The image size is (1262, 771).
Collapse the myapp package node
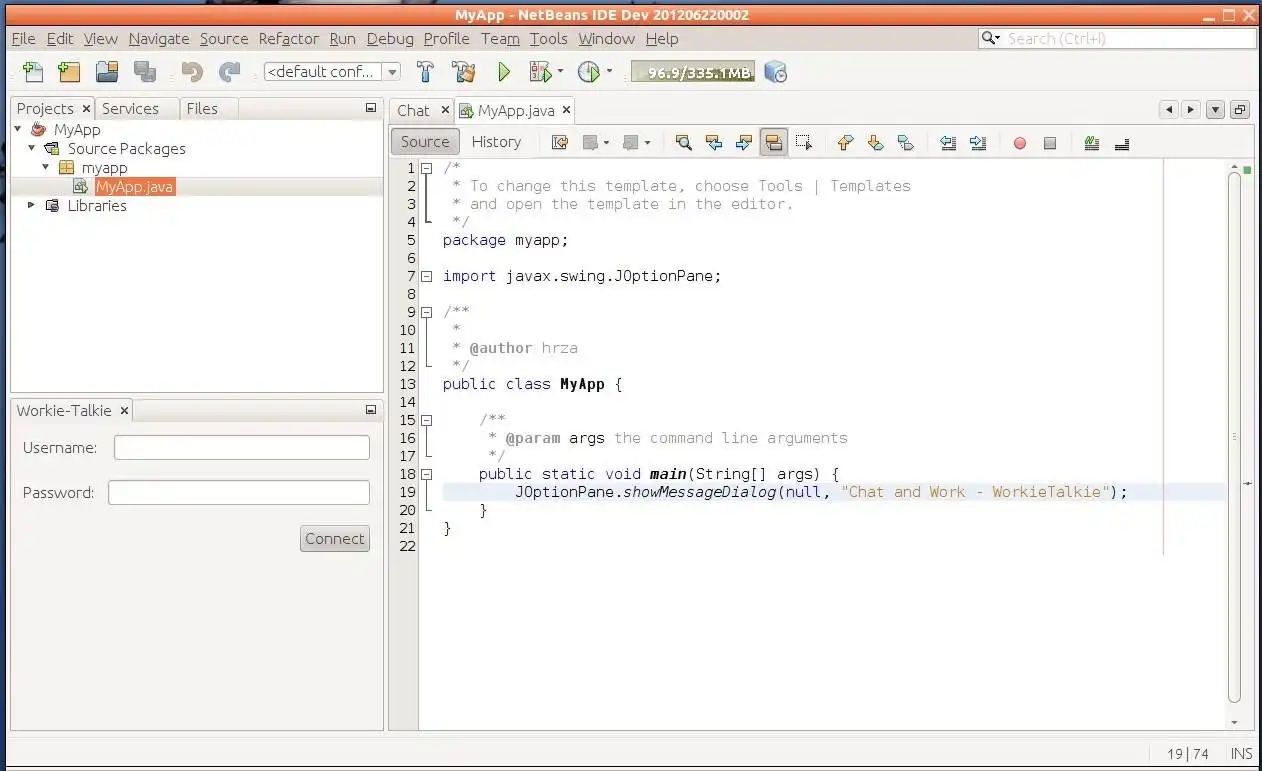click(x=46, y=167)
